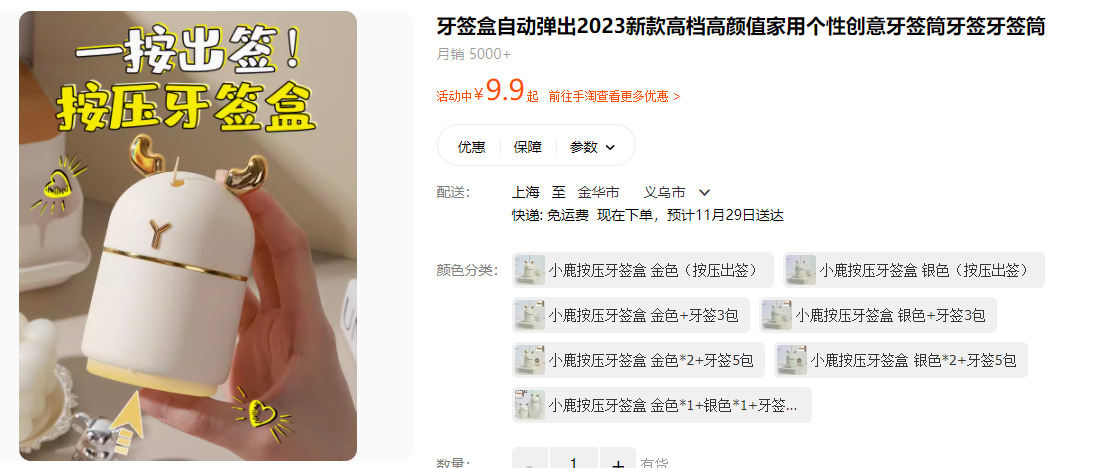Select the 金华市 delivery city

pyautogui.click(x=598, y=193)
